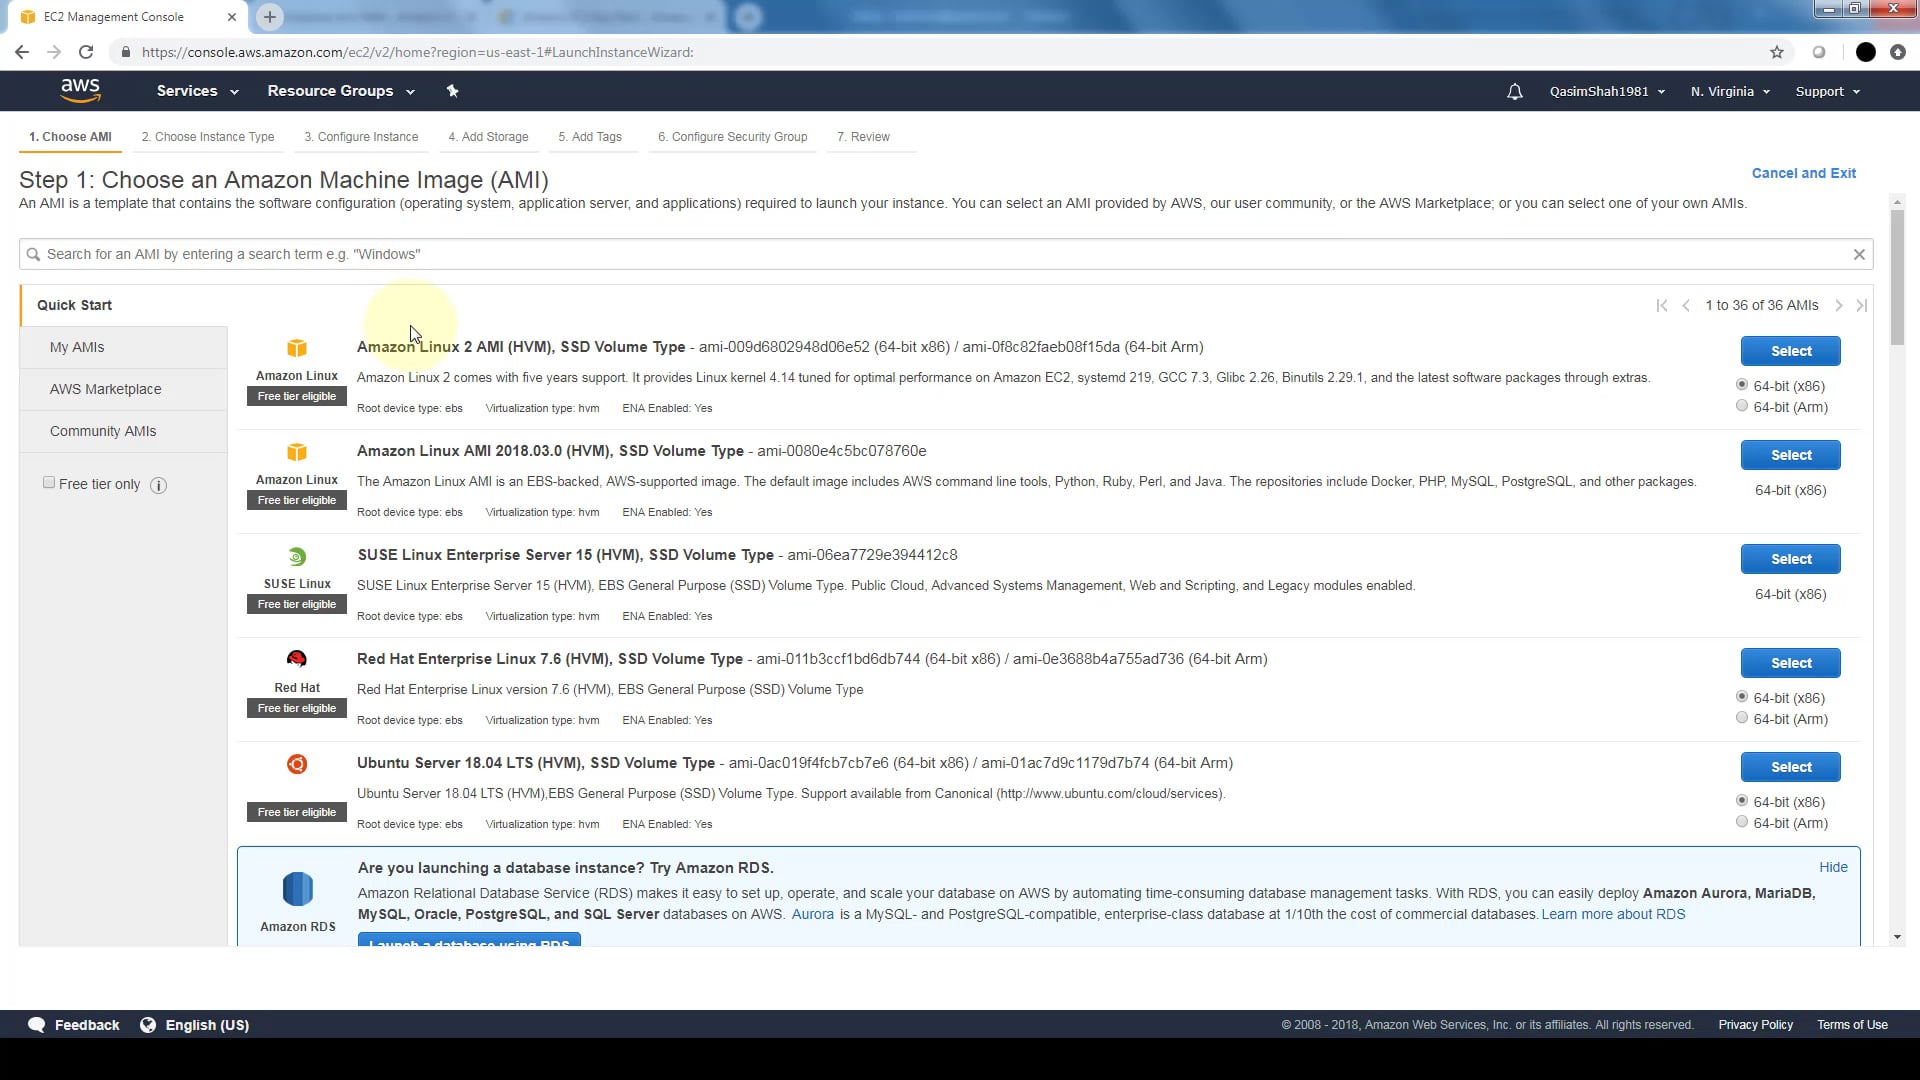1920x1080 pixels.
Task: Switch to the Community AMIs tab
Action: coord(103,430)
